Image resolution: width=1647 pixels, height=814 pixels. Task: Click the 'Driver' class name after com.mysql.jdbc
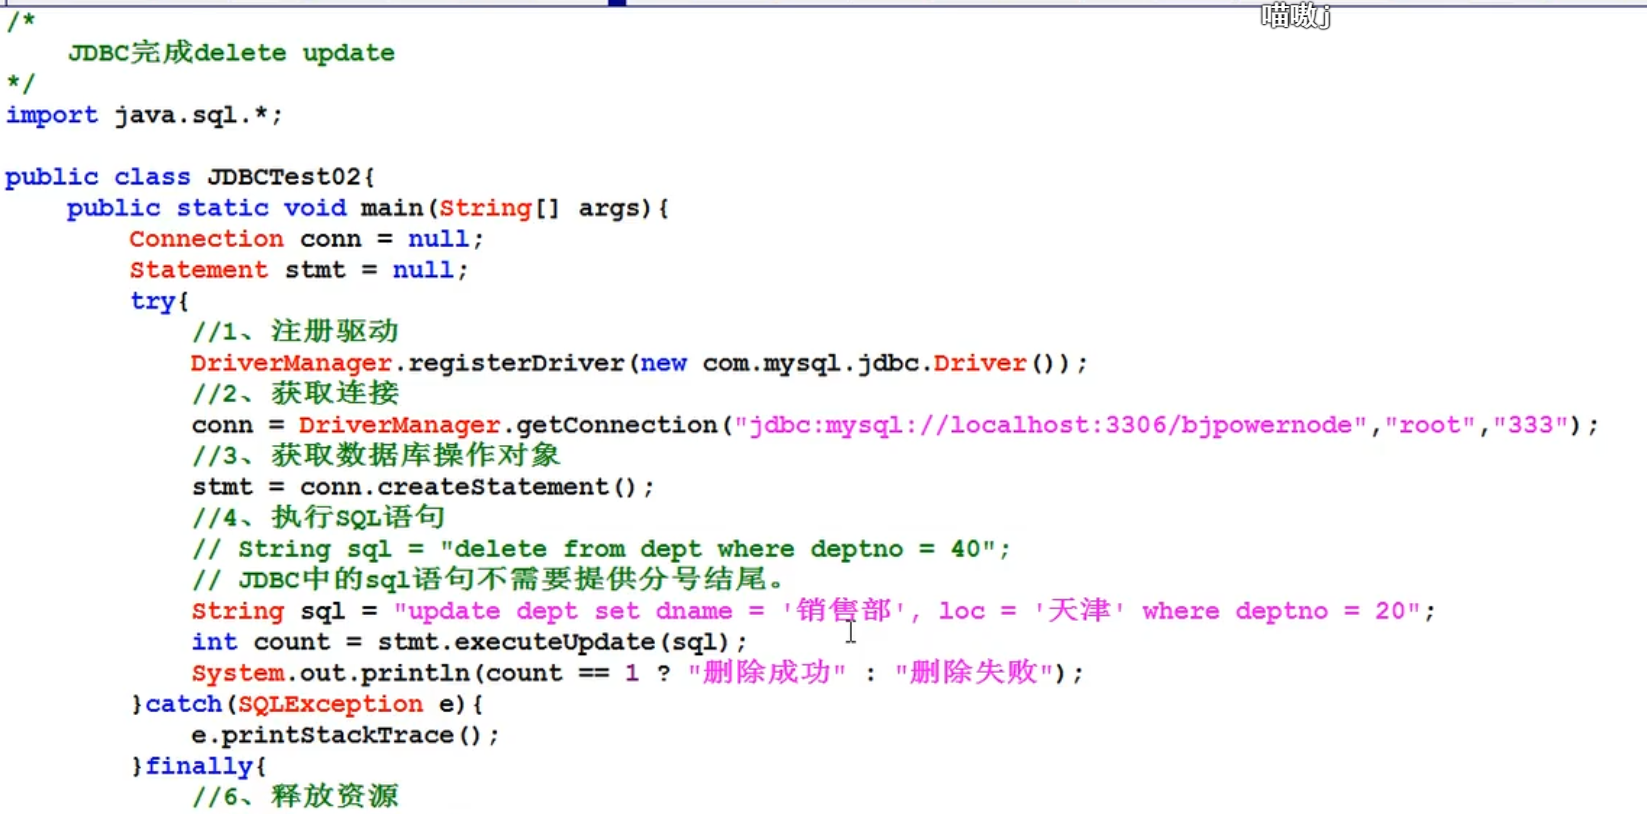coord(979,363)
